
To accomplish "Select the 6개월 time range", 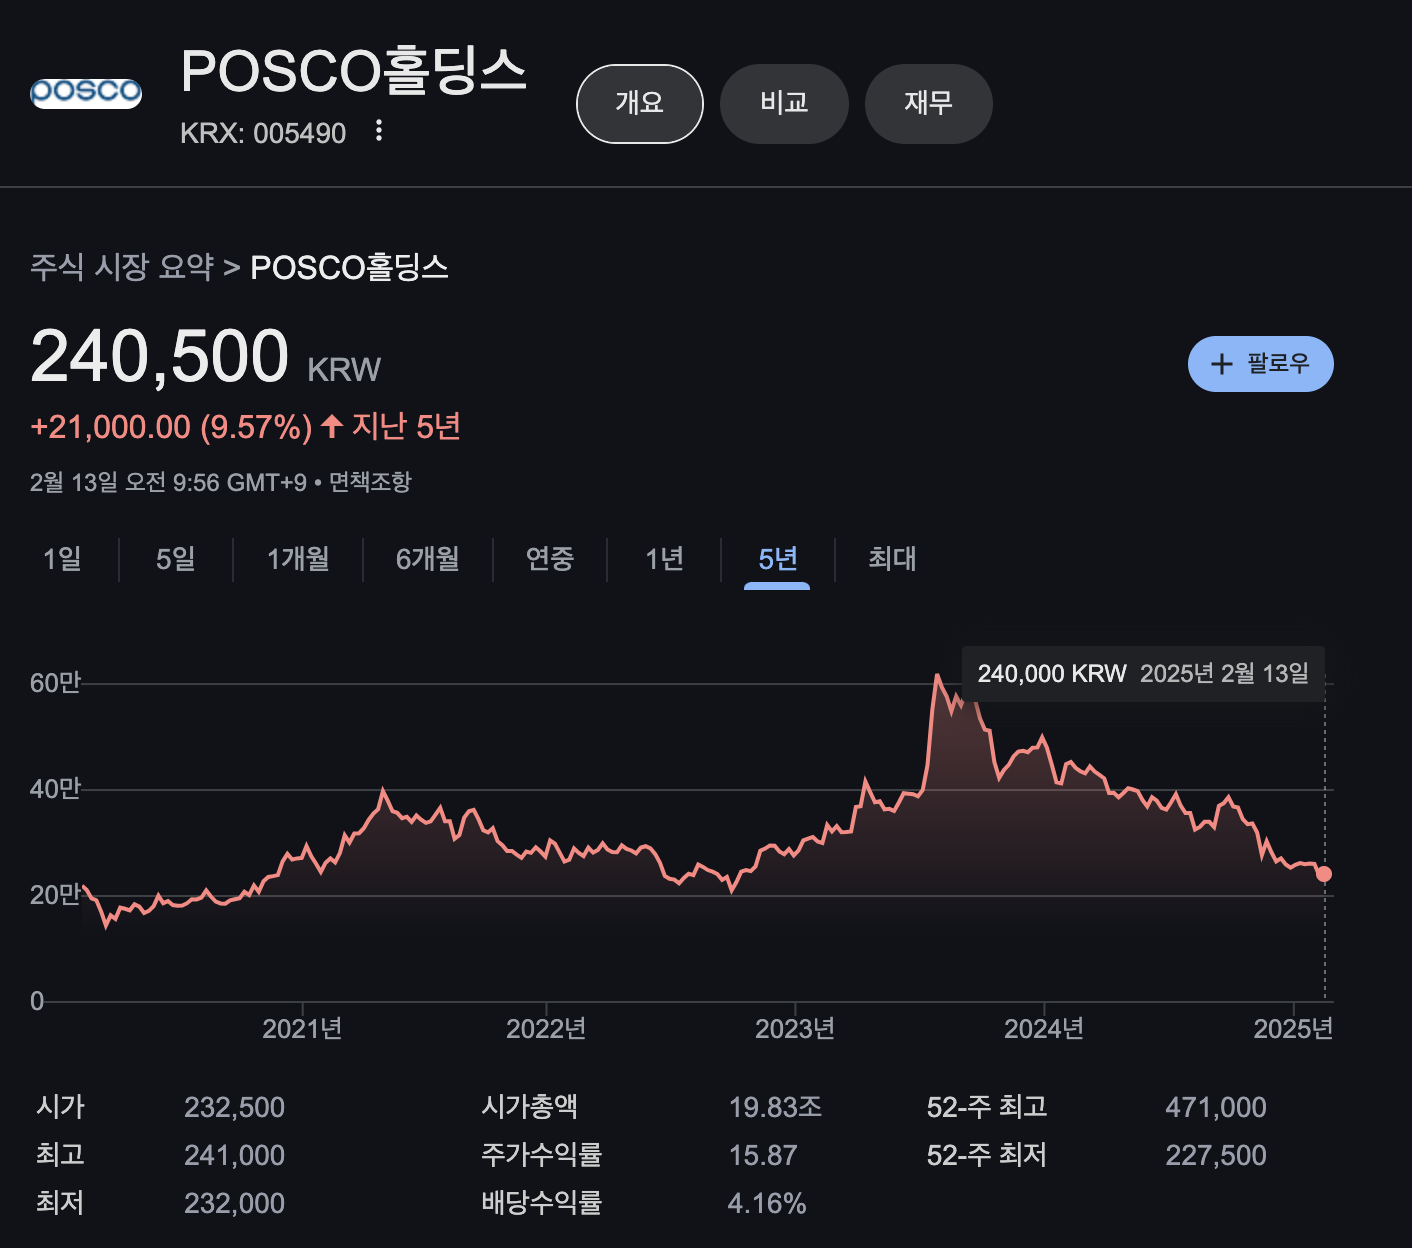I will coord(428,559).
